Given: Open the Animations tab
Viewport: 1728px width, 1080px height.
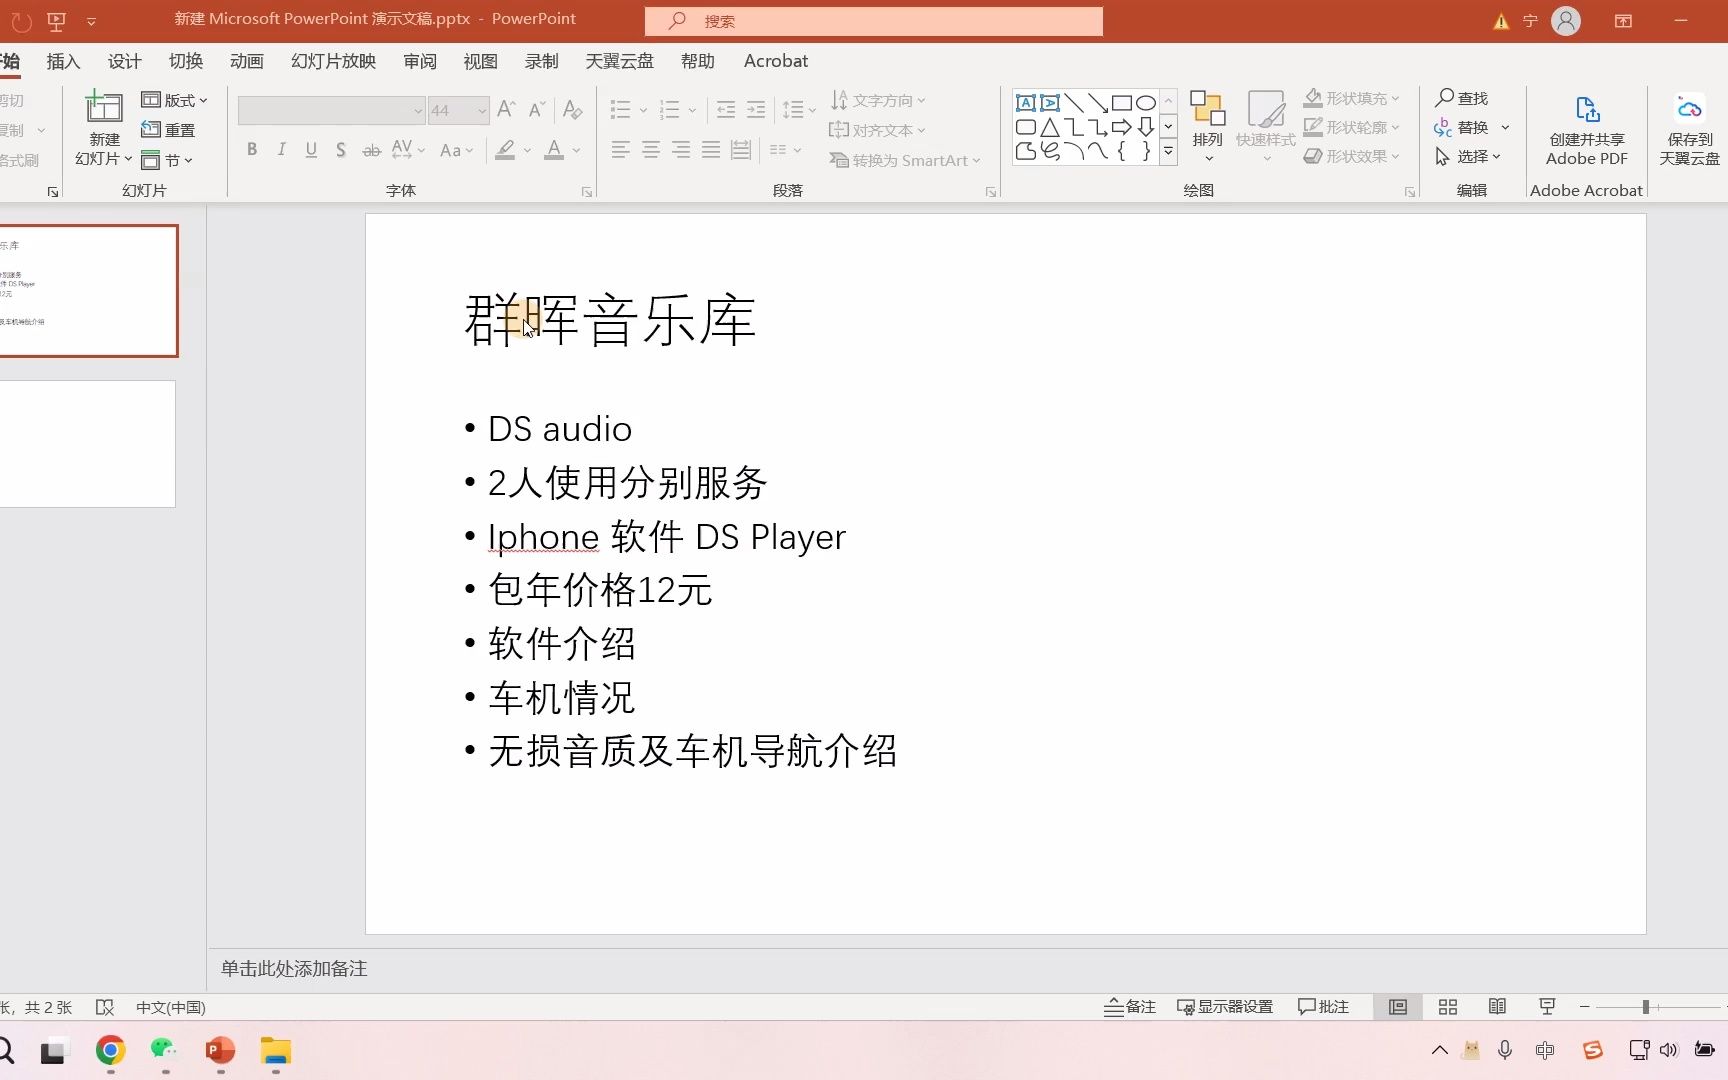Looking at the screenshot, I should [x=246, y=61].
